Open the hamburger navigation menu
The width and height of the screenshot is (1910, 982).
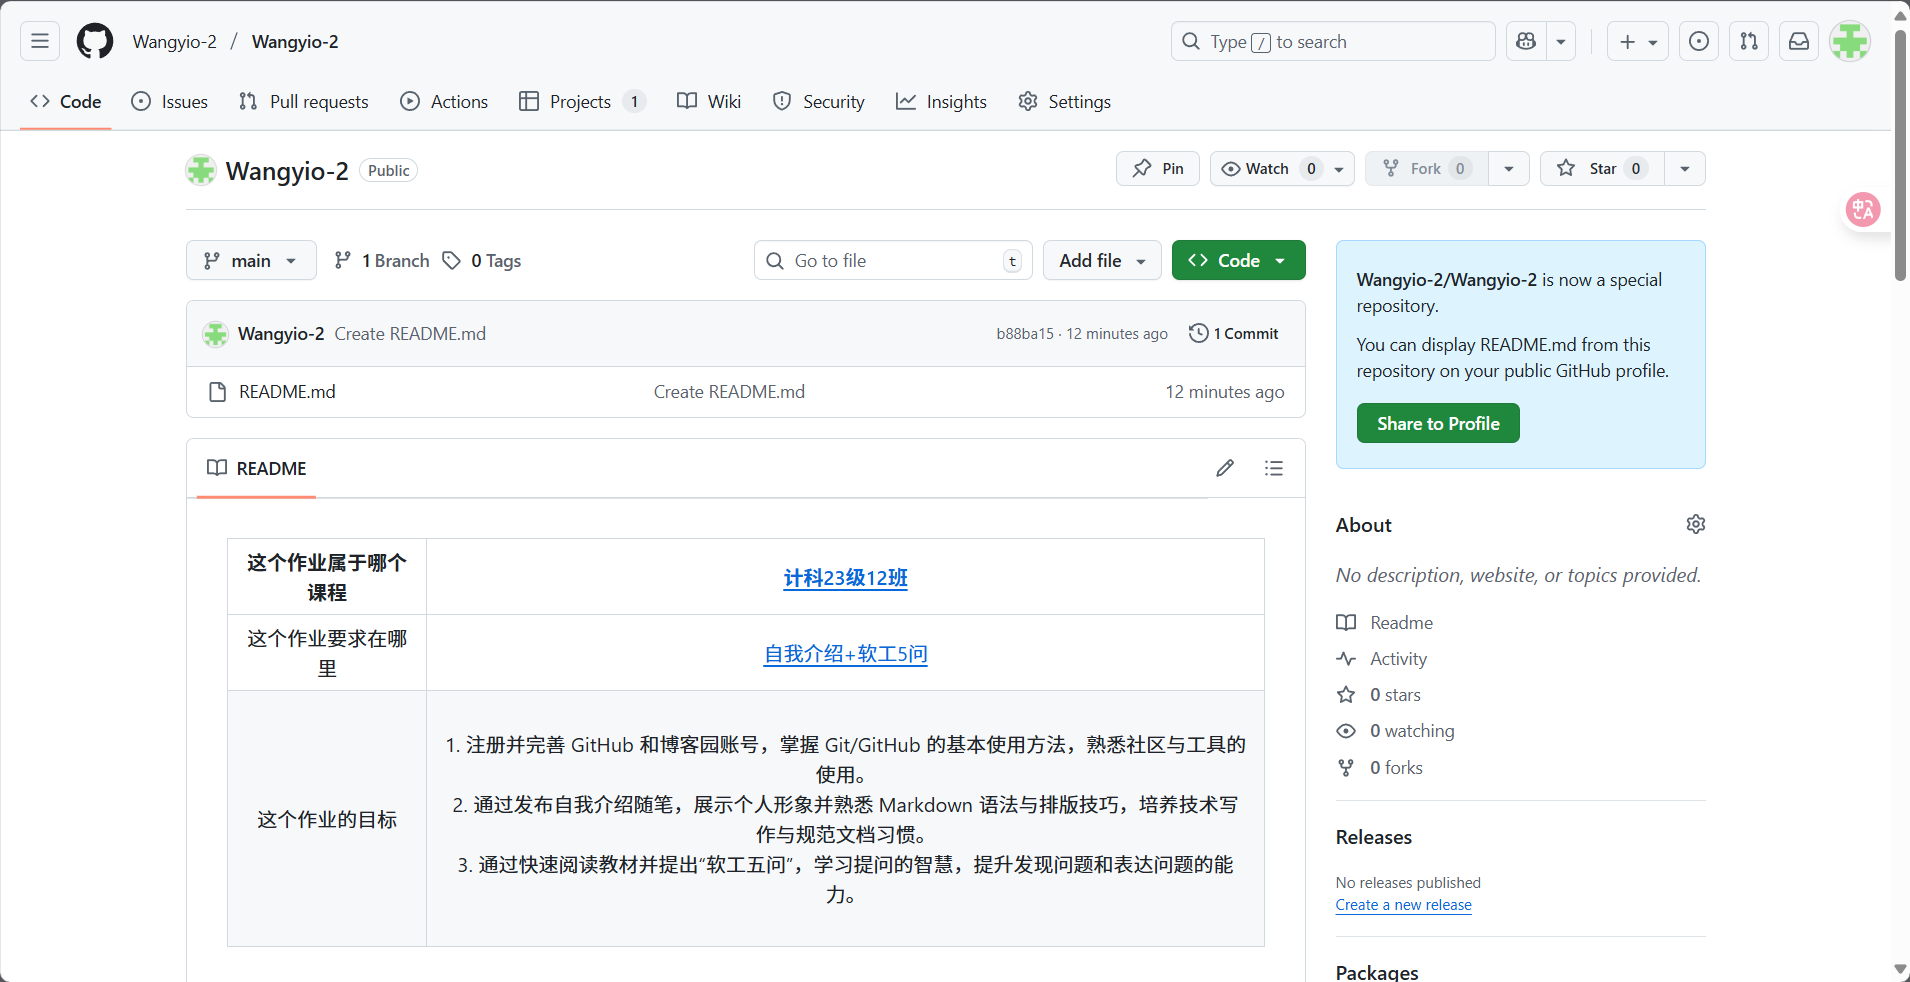point(39,41)
